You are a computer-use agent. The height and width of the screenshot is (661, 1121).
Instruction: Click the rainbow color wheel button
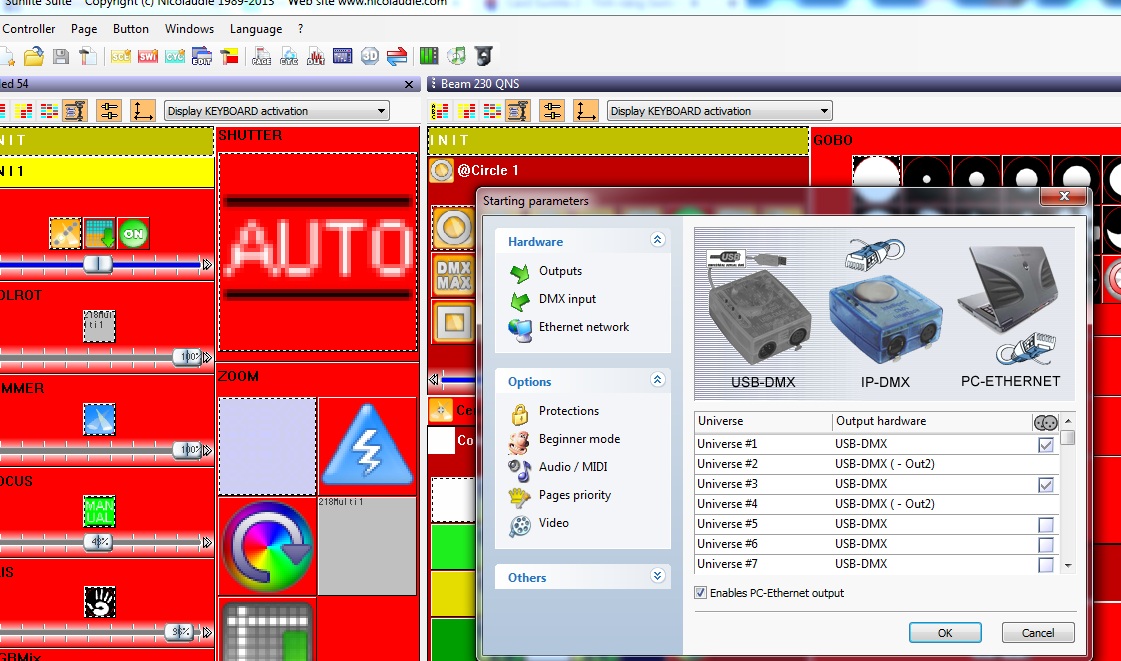coord(267,548)
